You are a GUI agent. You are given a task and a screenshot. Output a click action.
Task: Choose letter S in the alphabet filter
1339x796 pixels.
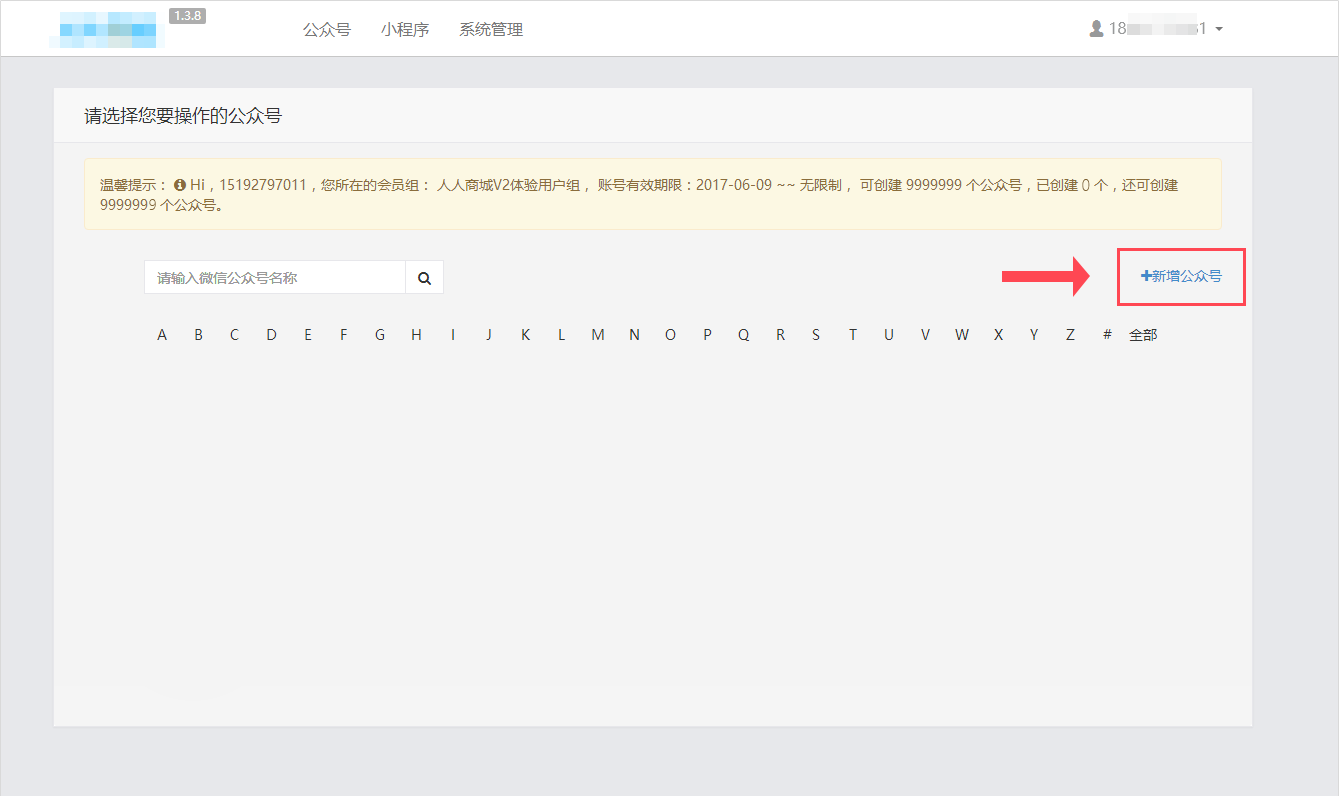[816, 335]
